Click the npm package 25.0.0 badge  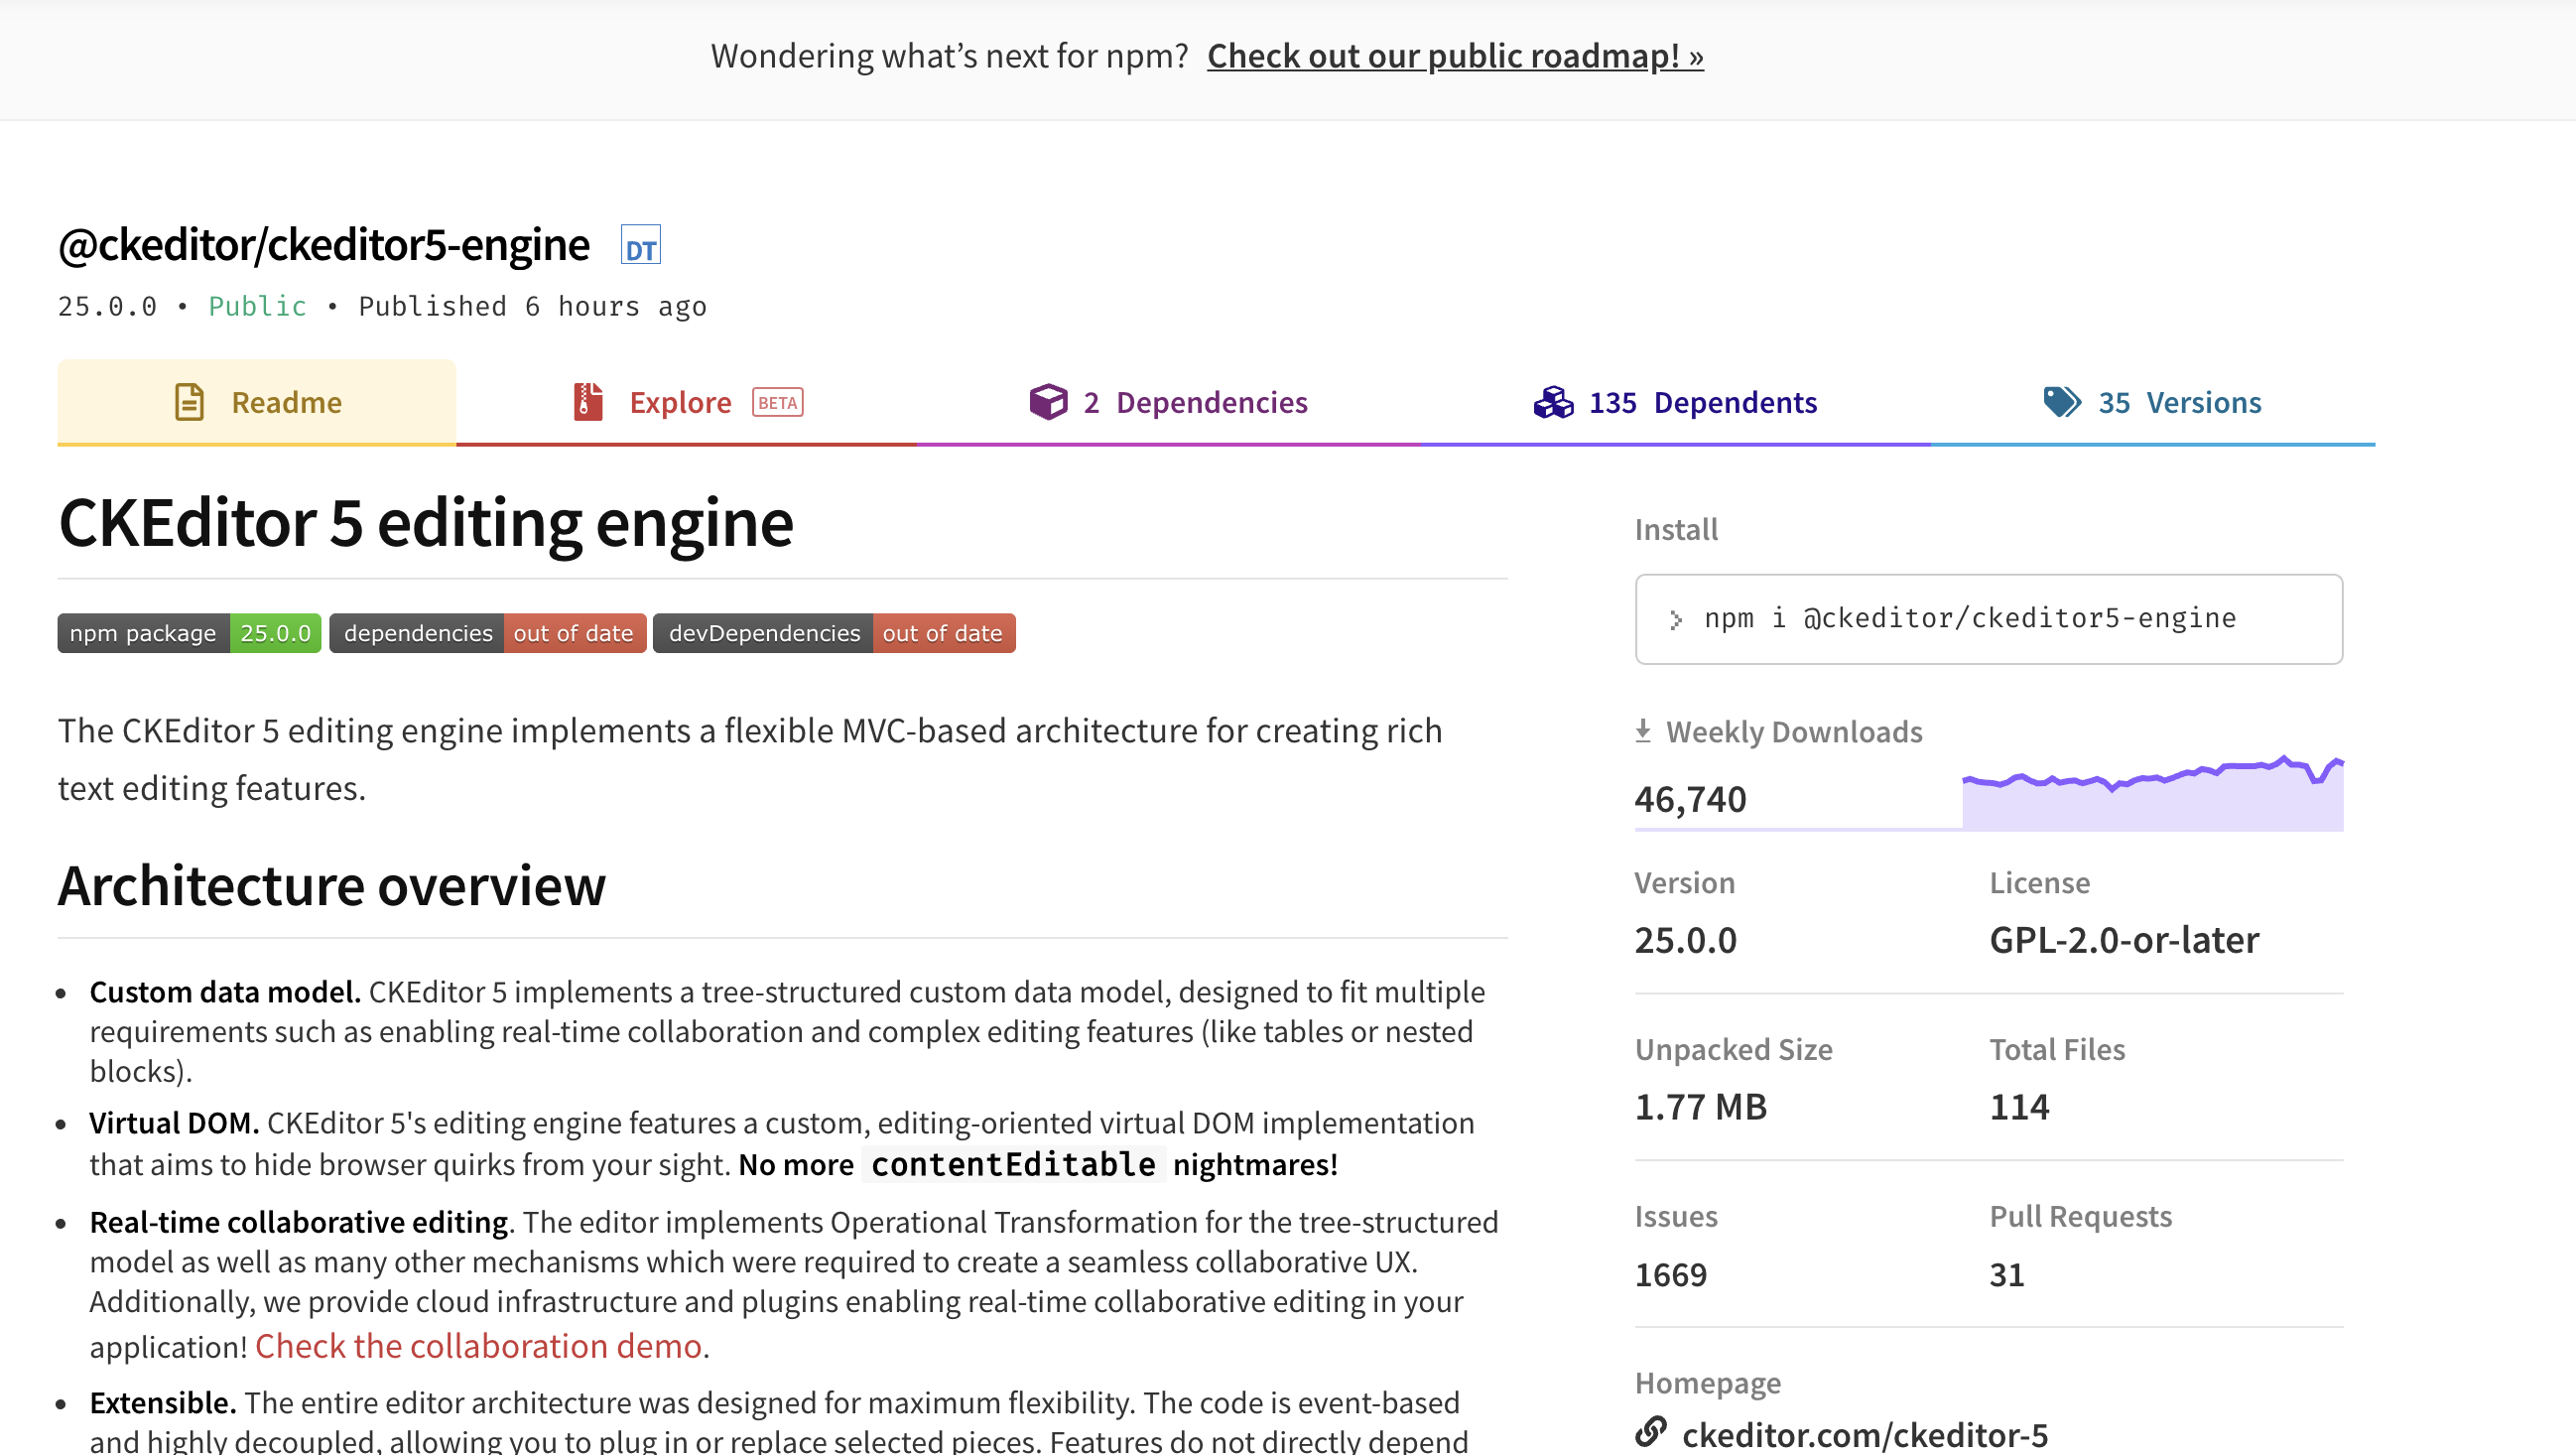[x=189, y=633]
